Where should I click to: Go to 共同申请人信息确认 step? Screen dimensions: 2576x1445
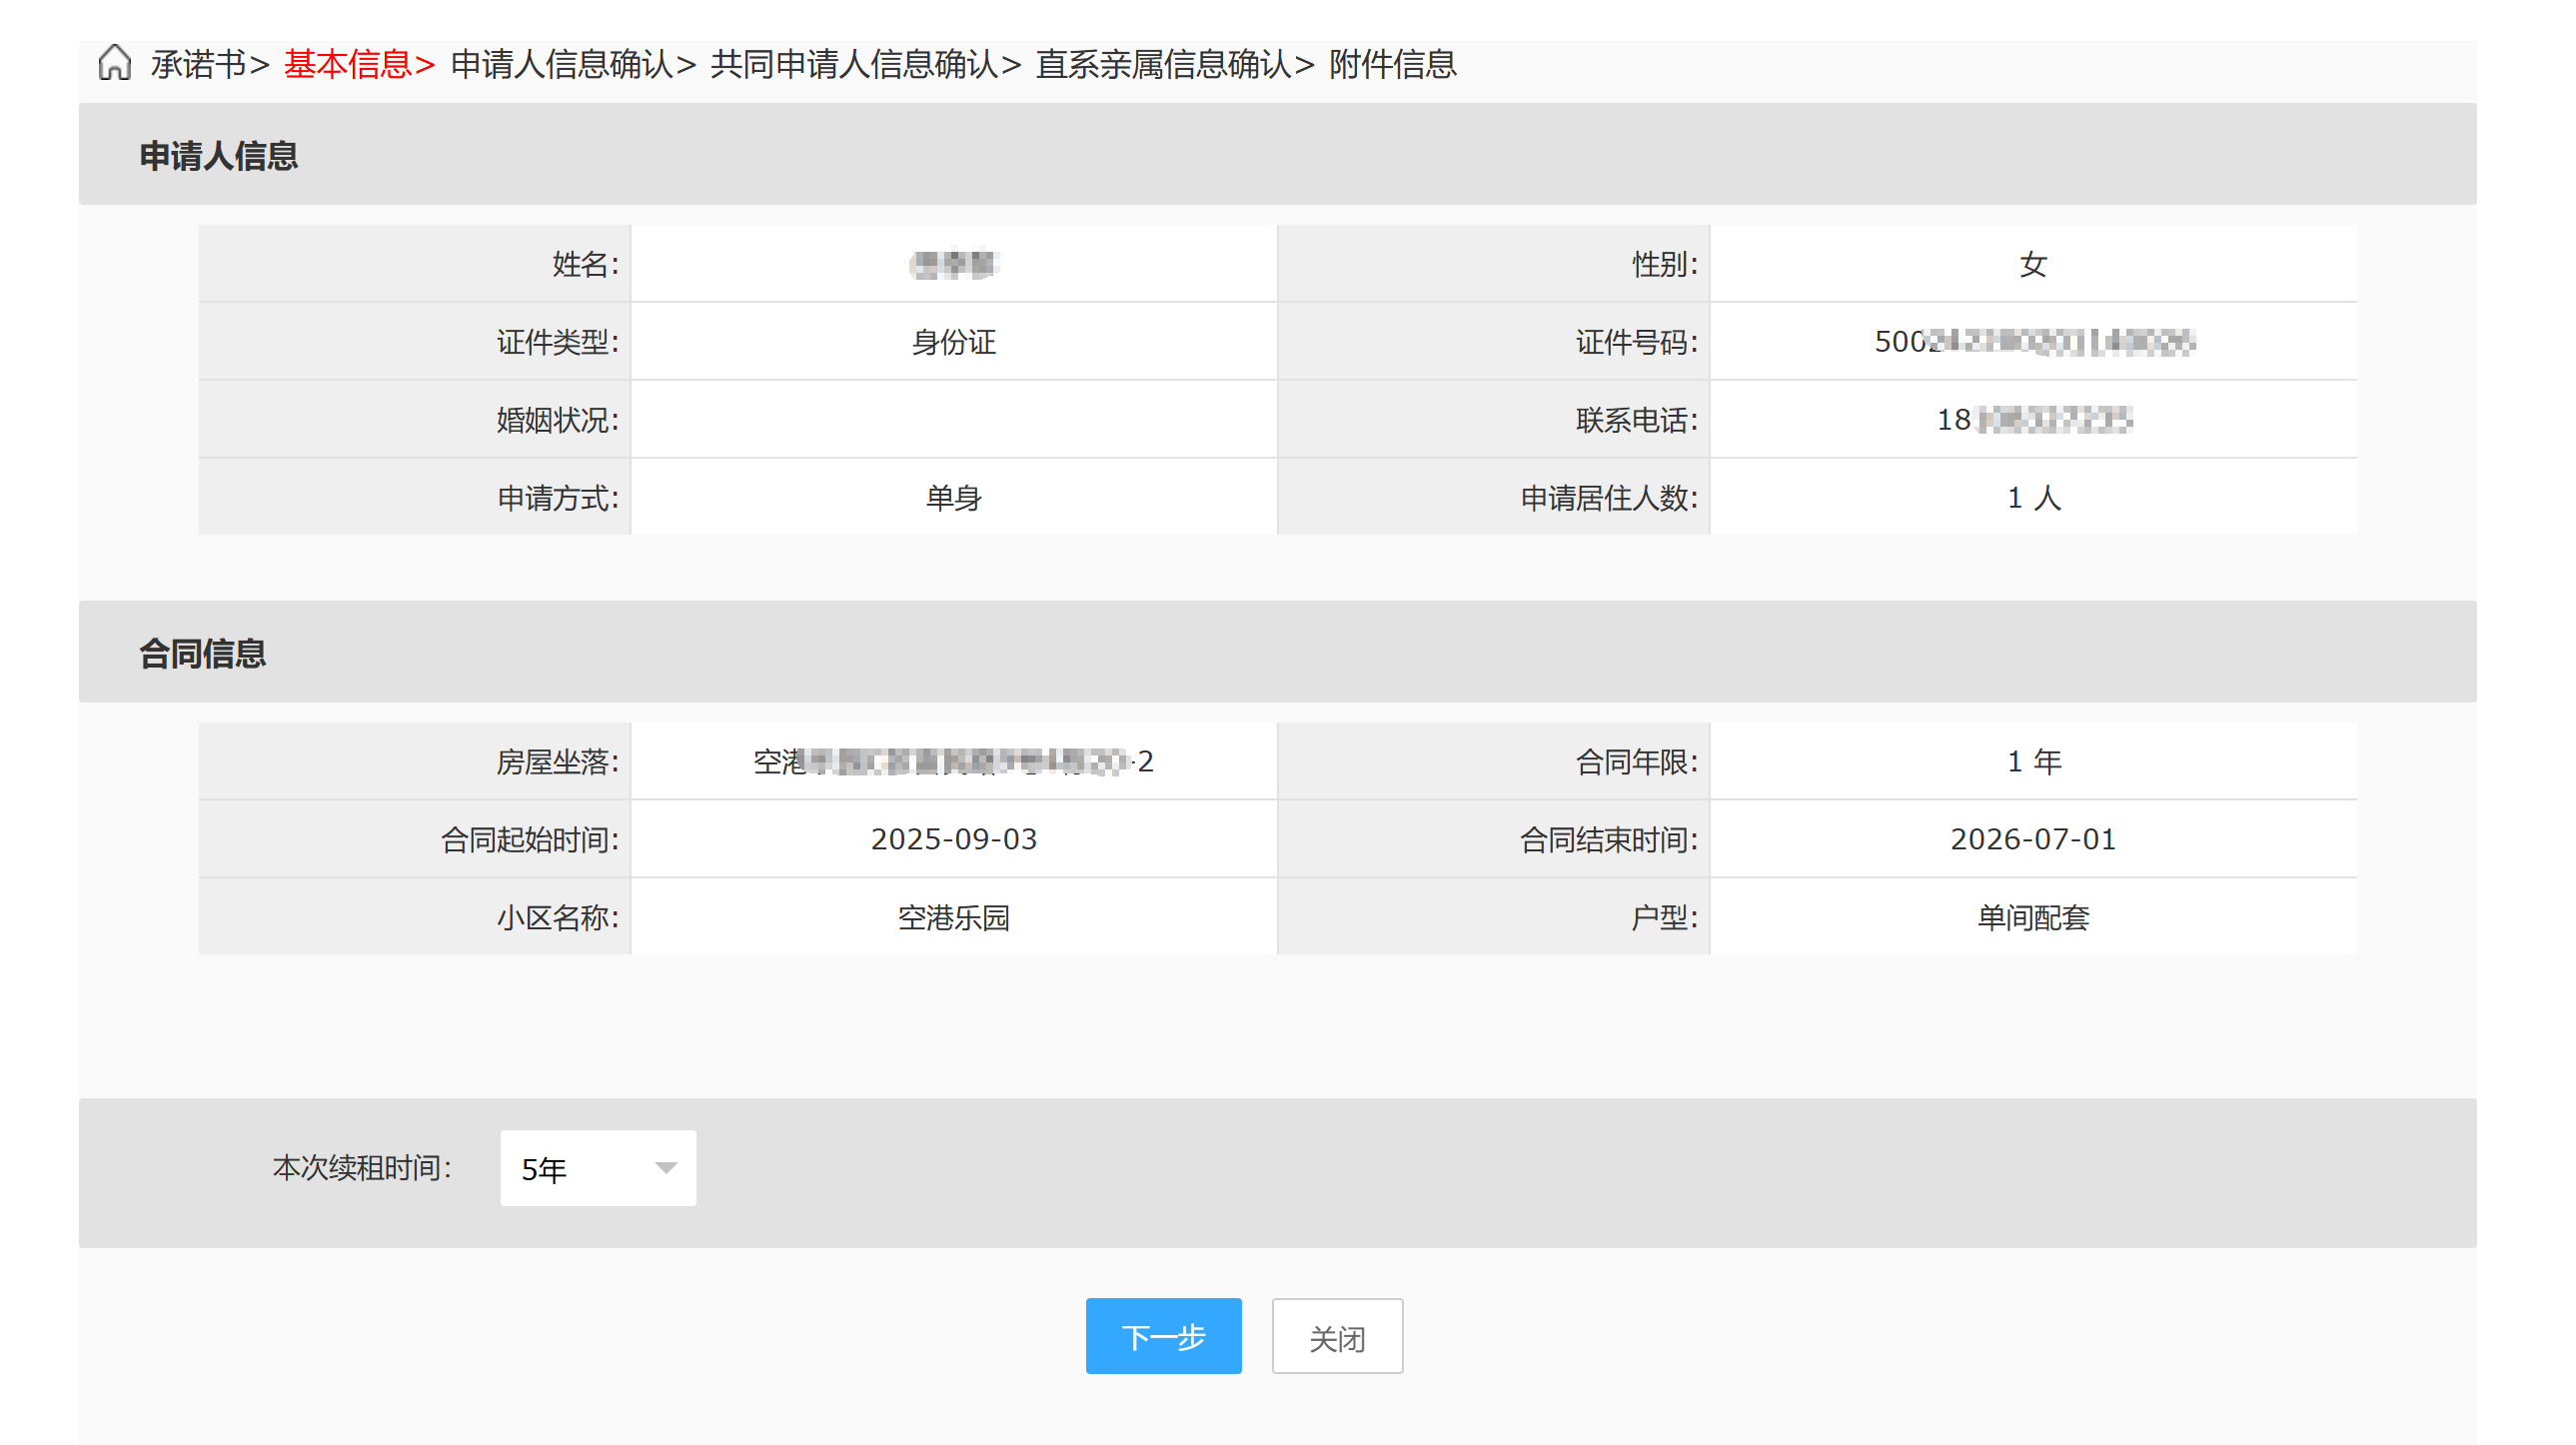click(x=854, y=64)
